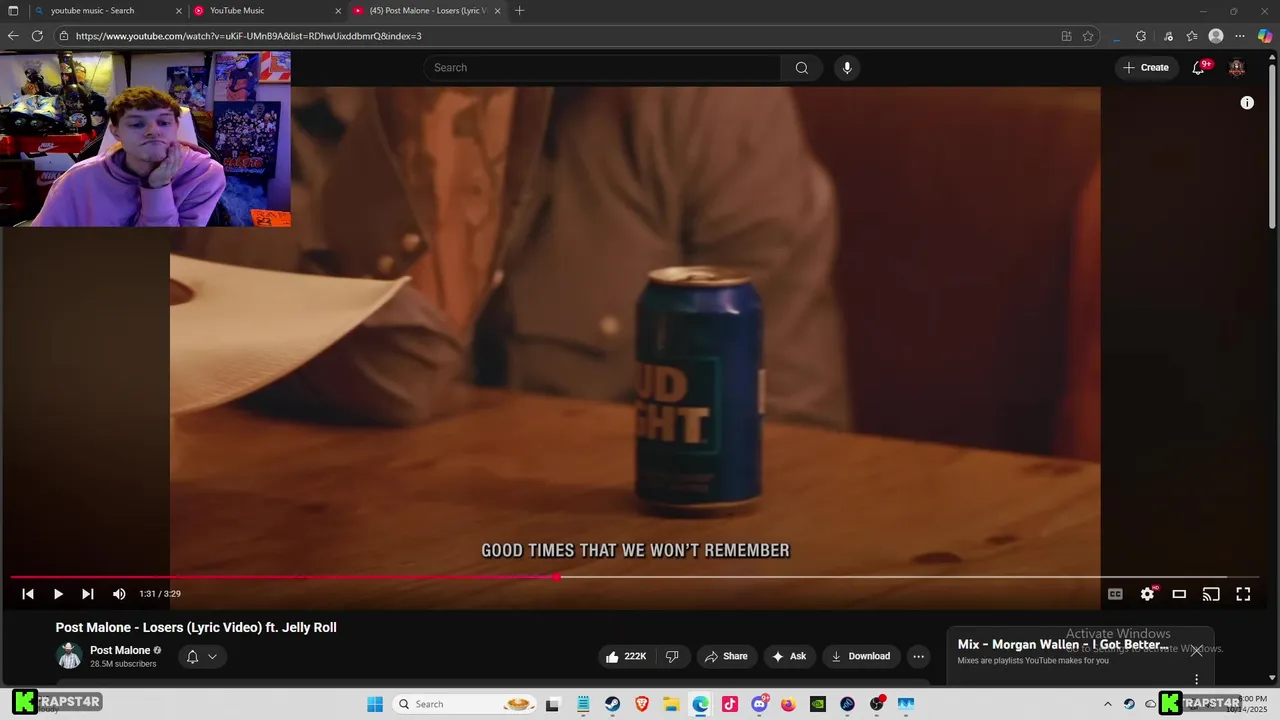Open Copilot in Edge toolbar

click(x=1265, y=36)
